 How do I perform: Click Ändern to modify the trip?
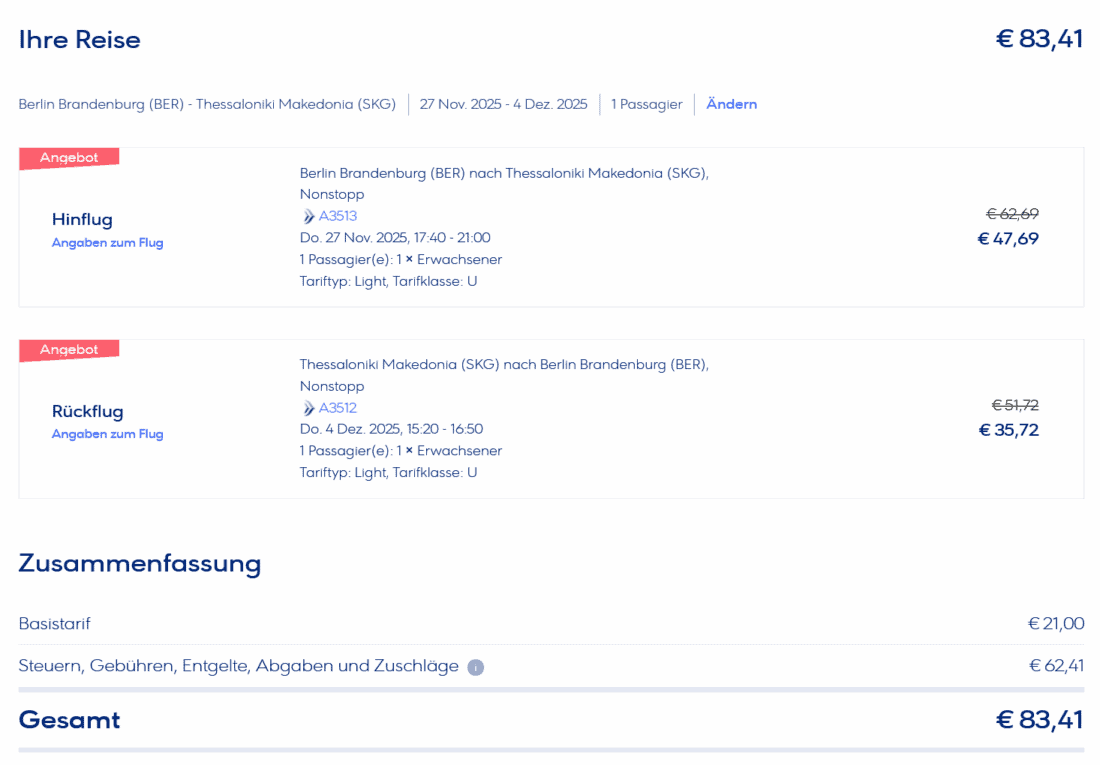[x=731, y=104]
